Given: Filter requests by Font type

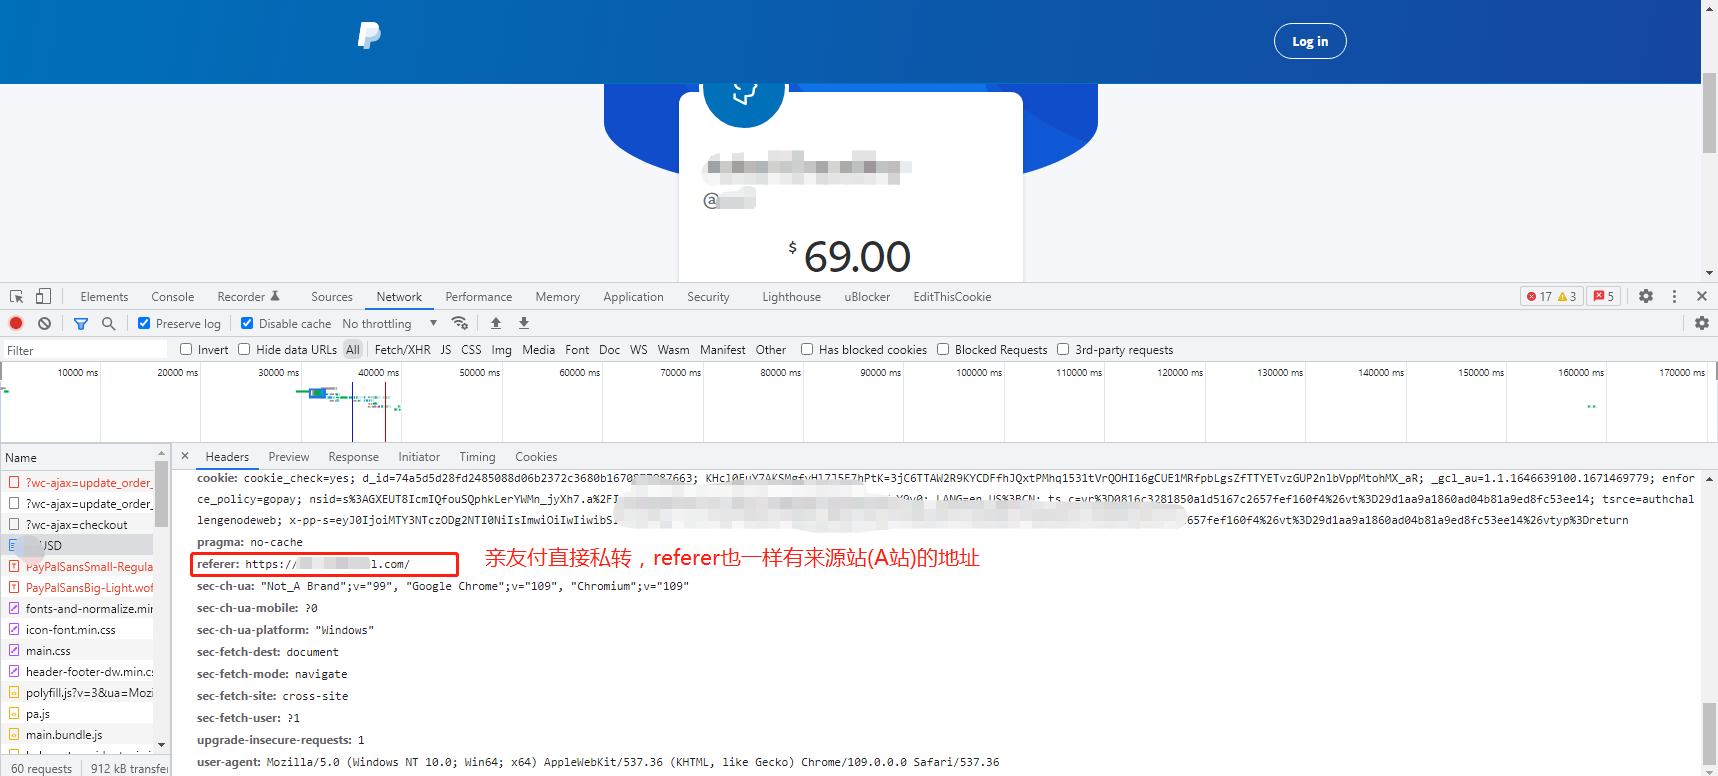Looking at the screenshot, I should [x=577, y=350].
